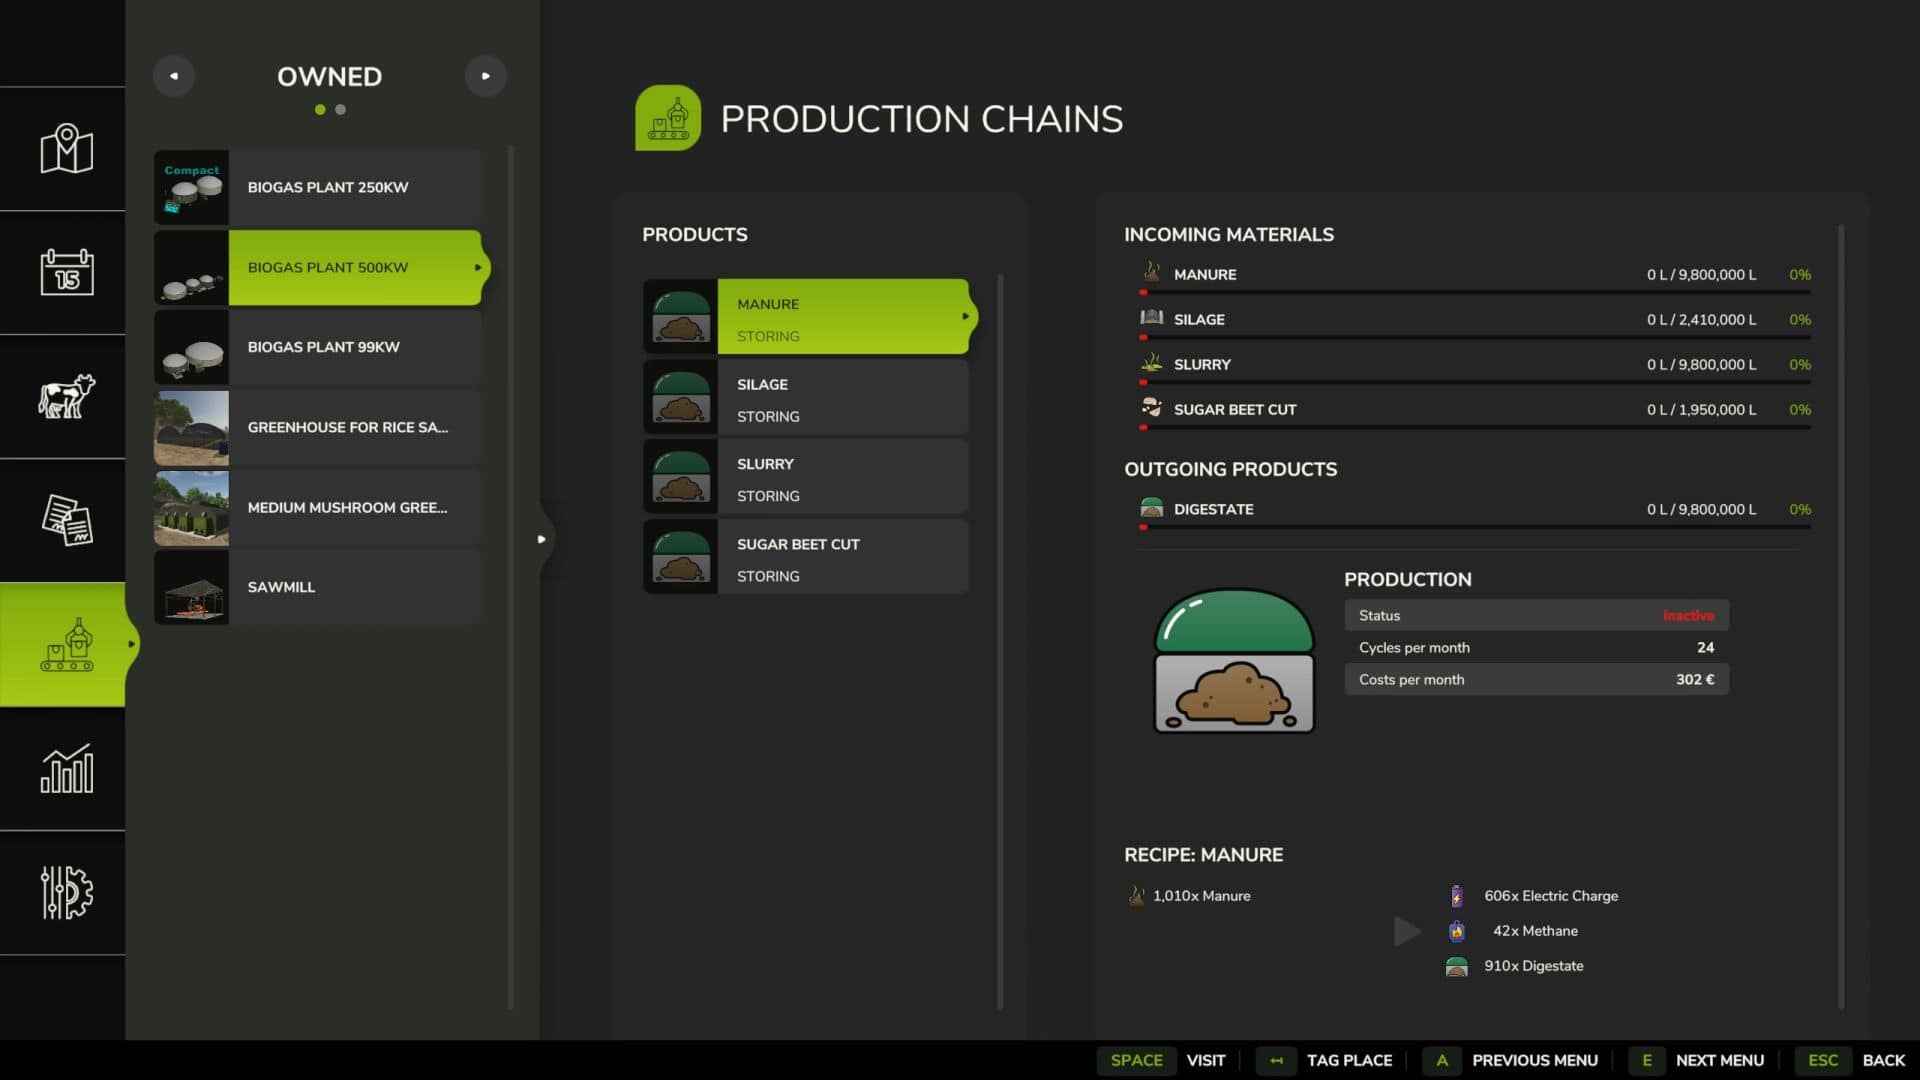
Task: Select the production chains factory sidebar icon
Action: [66, 644]
